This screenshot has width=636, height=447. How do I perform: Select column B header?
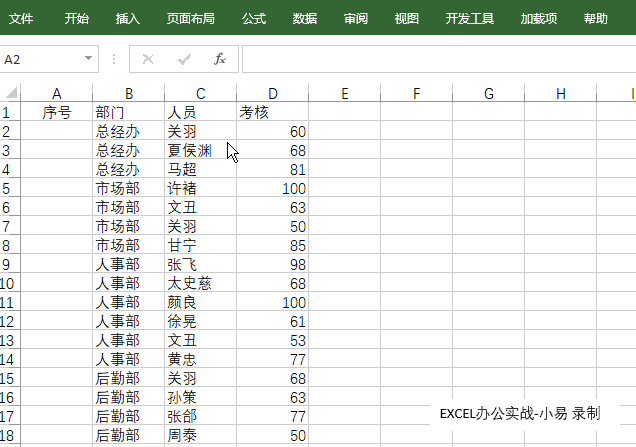129,93
